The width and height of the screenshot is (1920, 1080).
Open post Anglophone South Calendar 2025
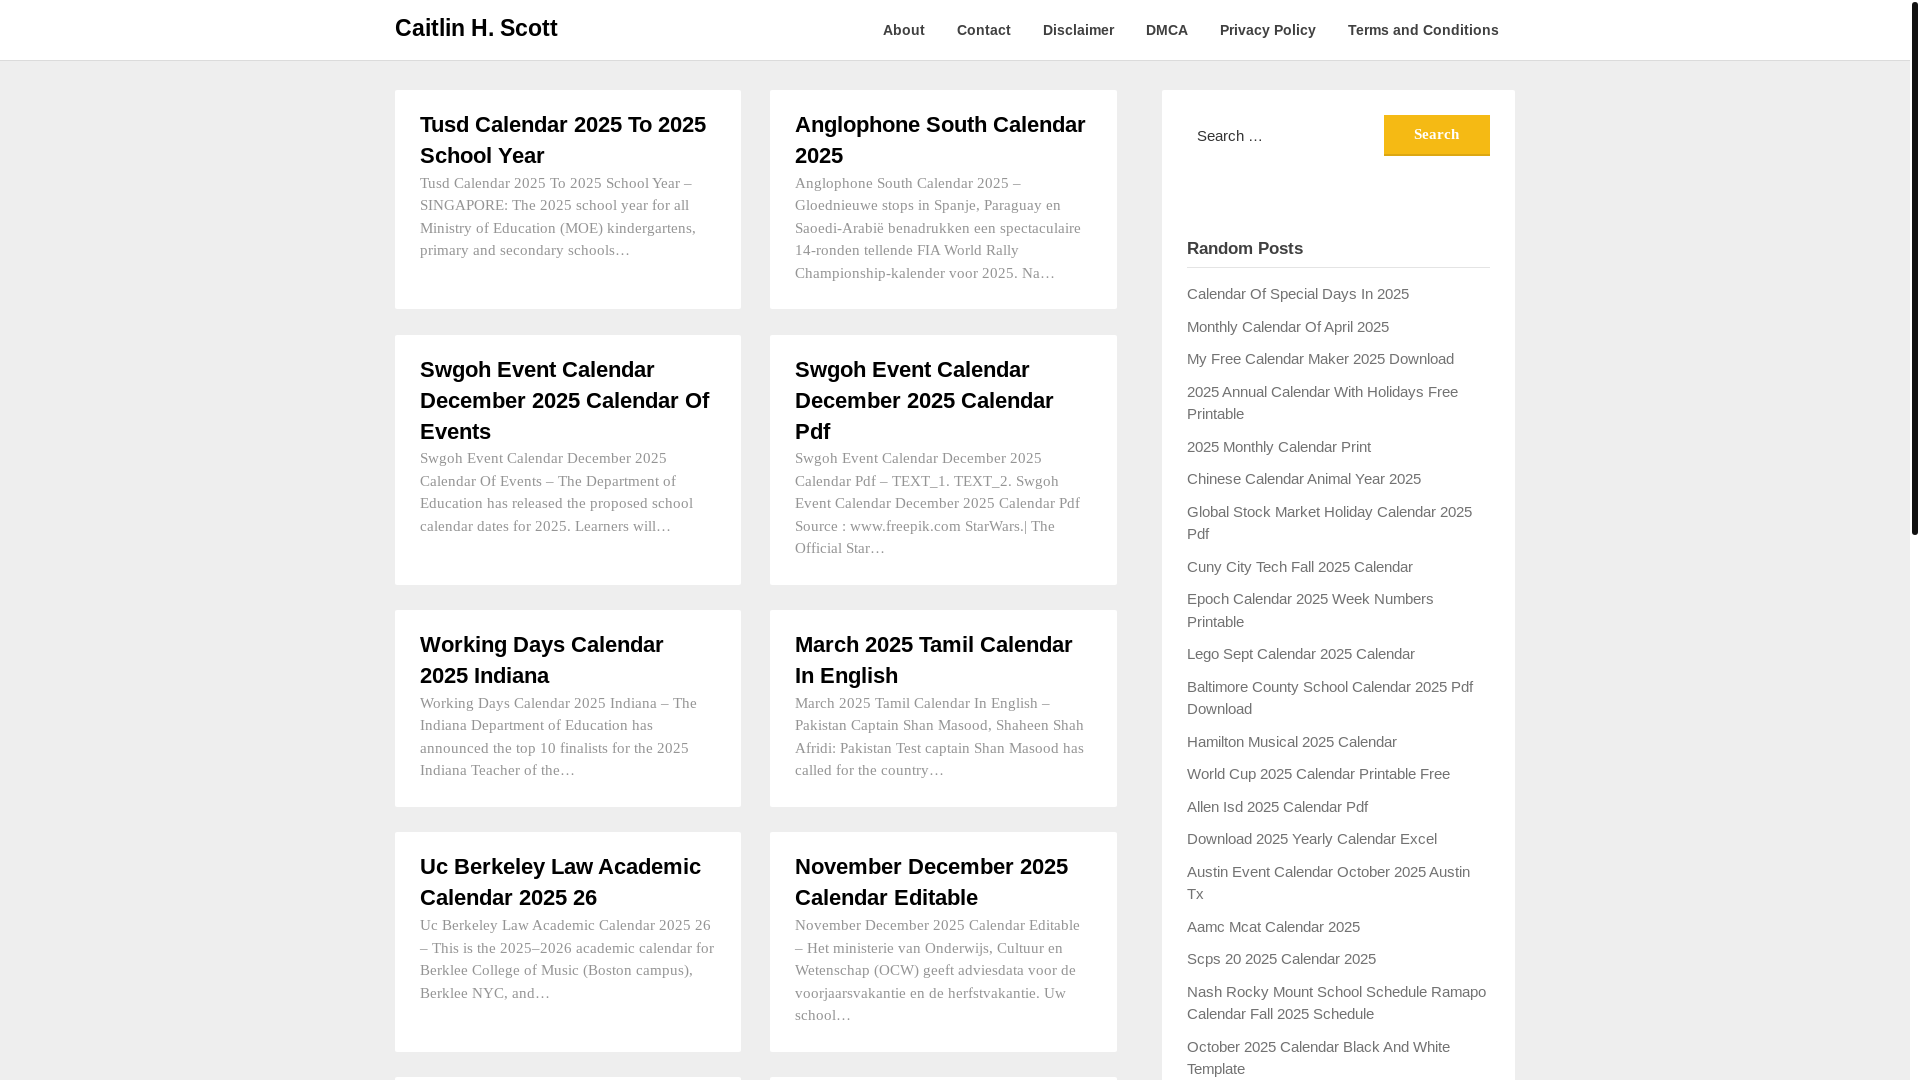[x=940, y=140]
